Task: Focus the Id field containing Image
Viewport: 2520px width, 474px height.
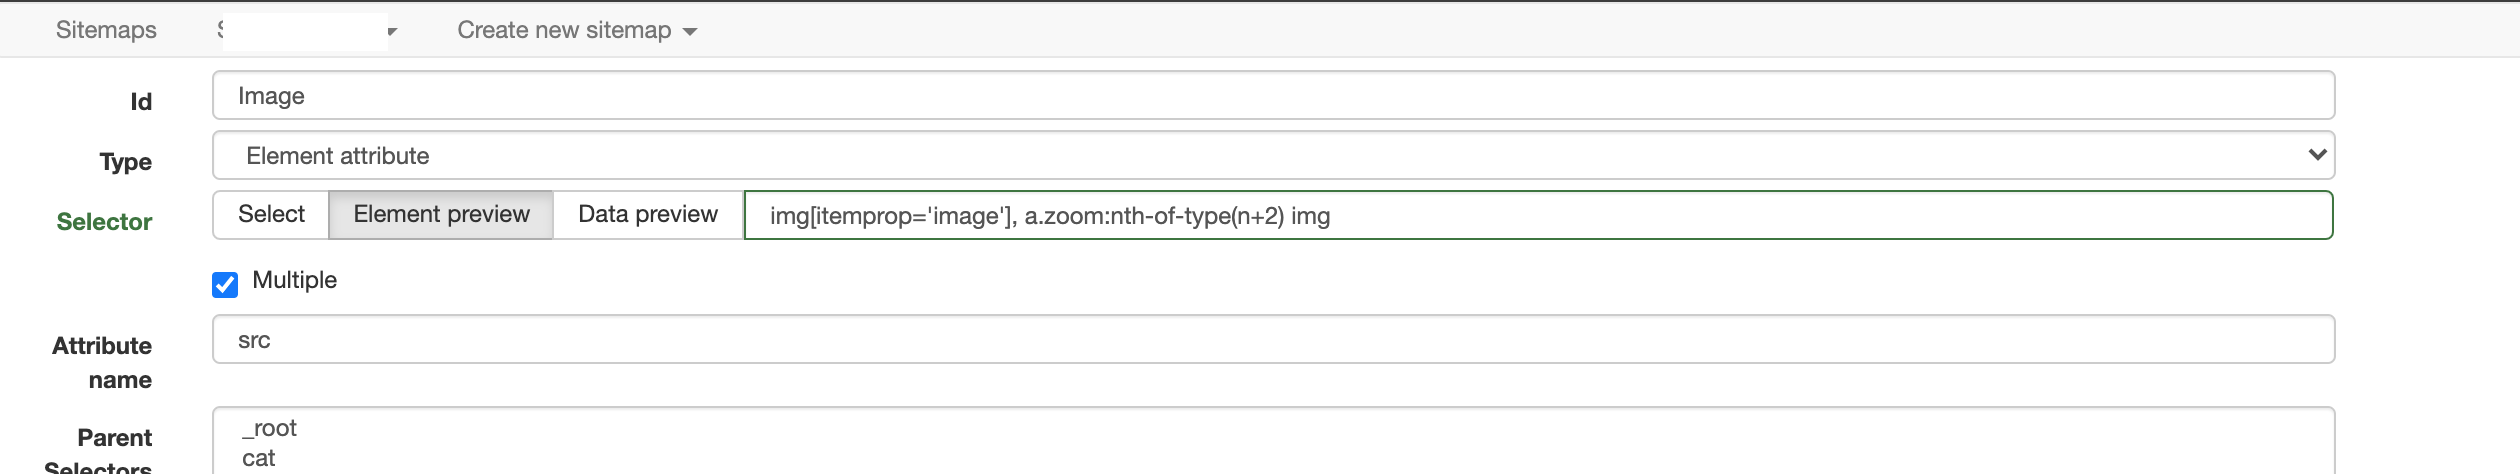Action: coord(1272,96)
